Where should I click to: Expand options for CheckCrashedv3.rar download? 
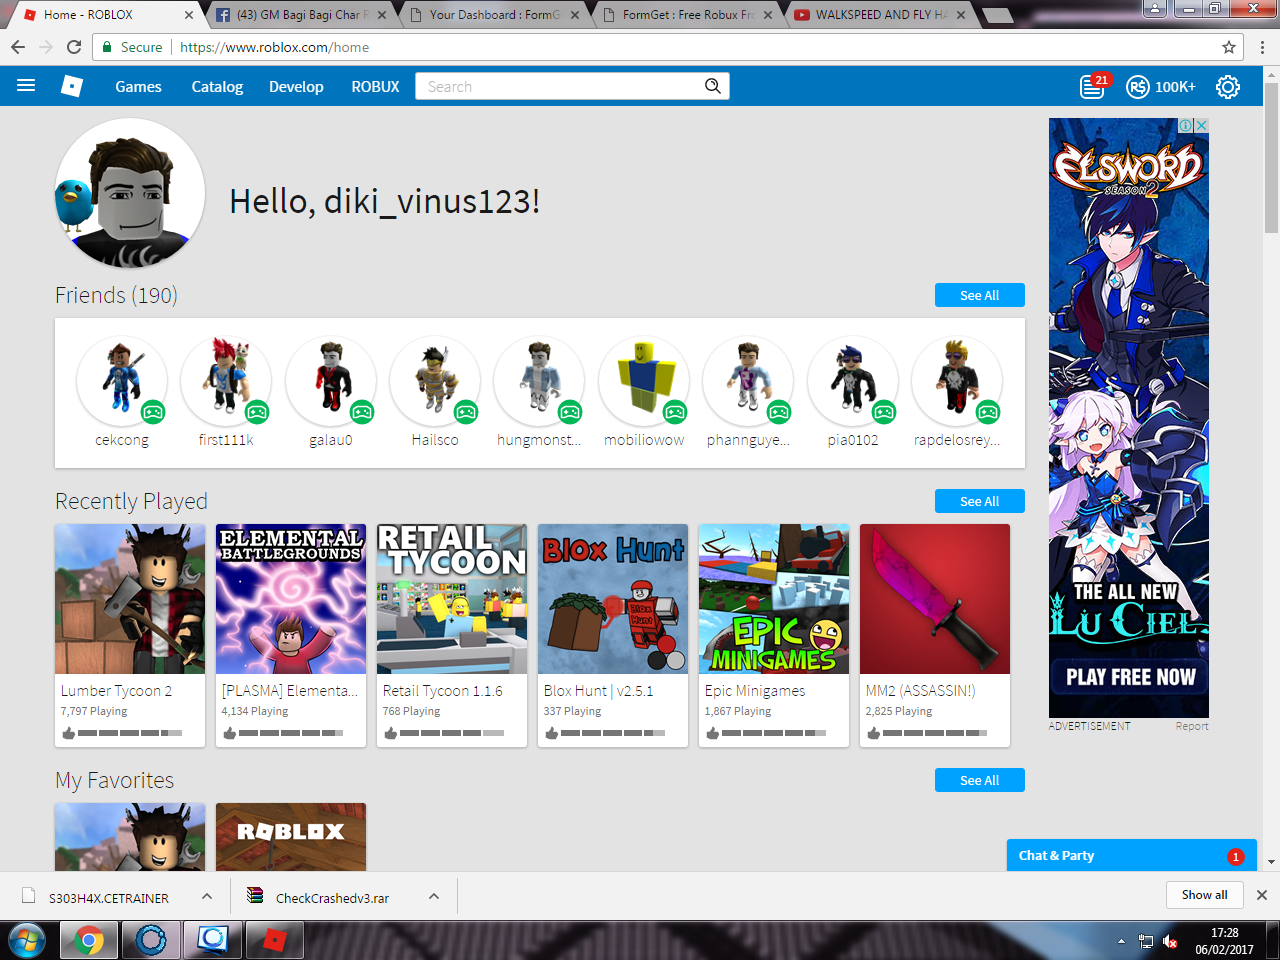[x=434, y=896]
